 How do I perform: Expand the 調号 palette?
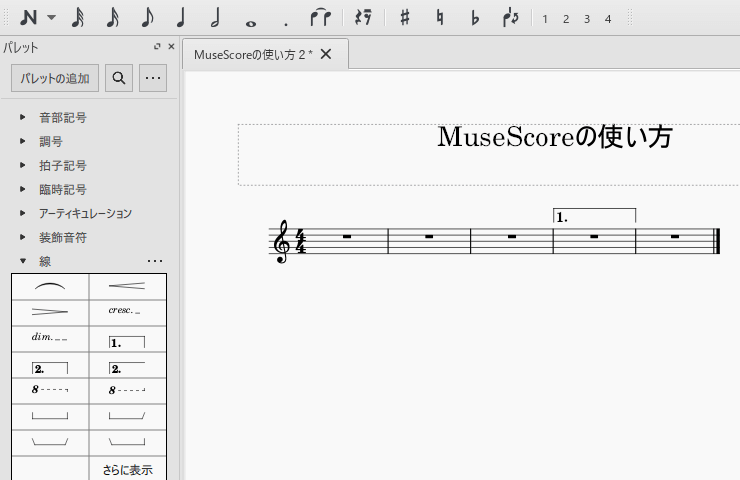22,141
